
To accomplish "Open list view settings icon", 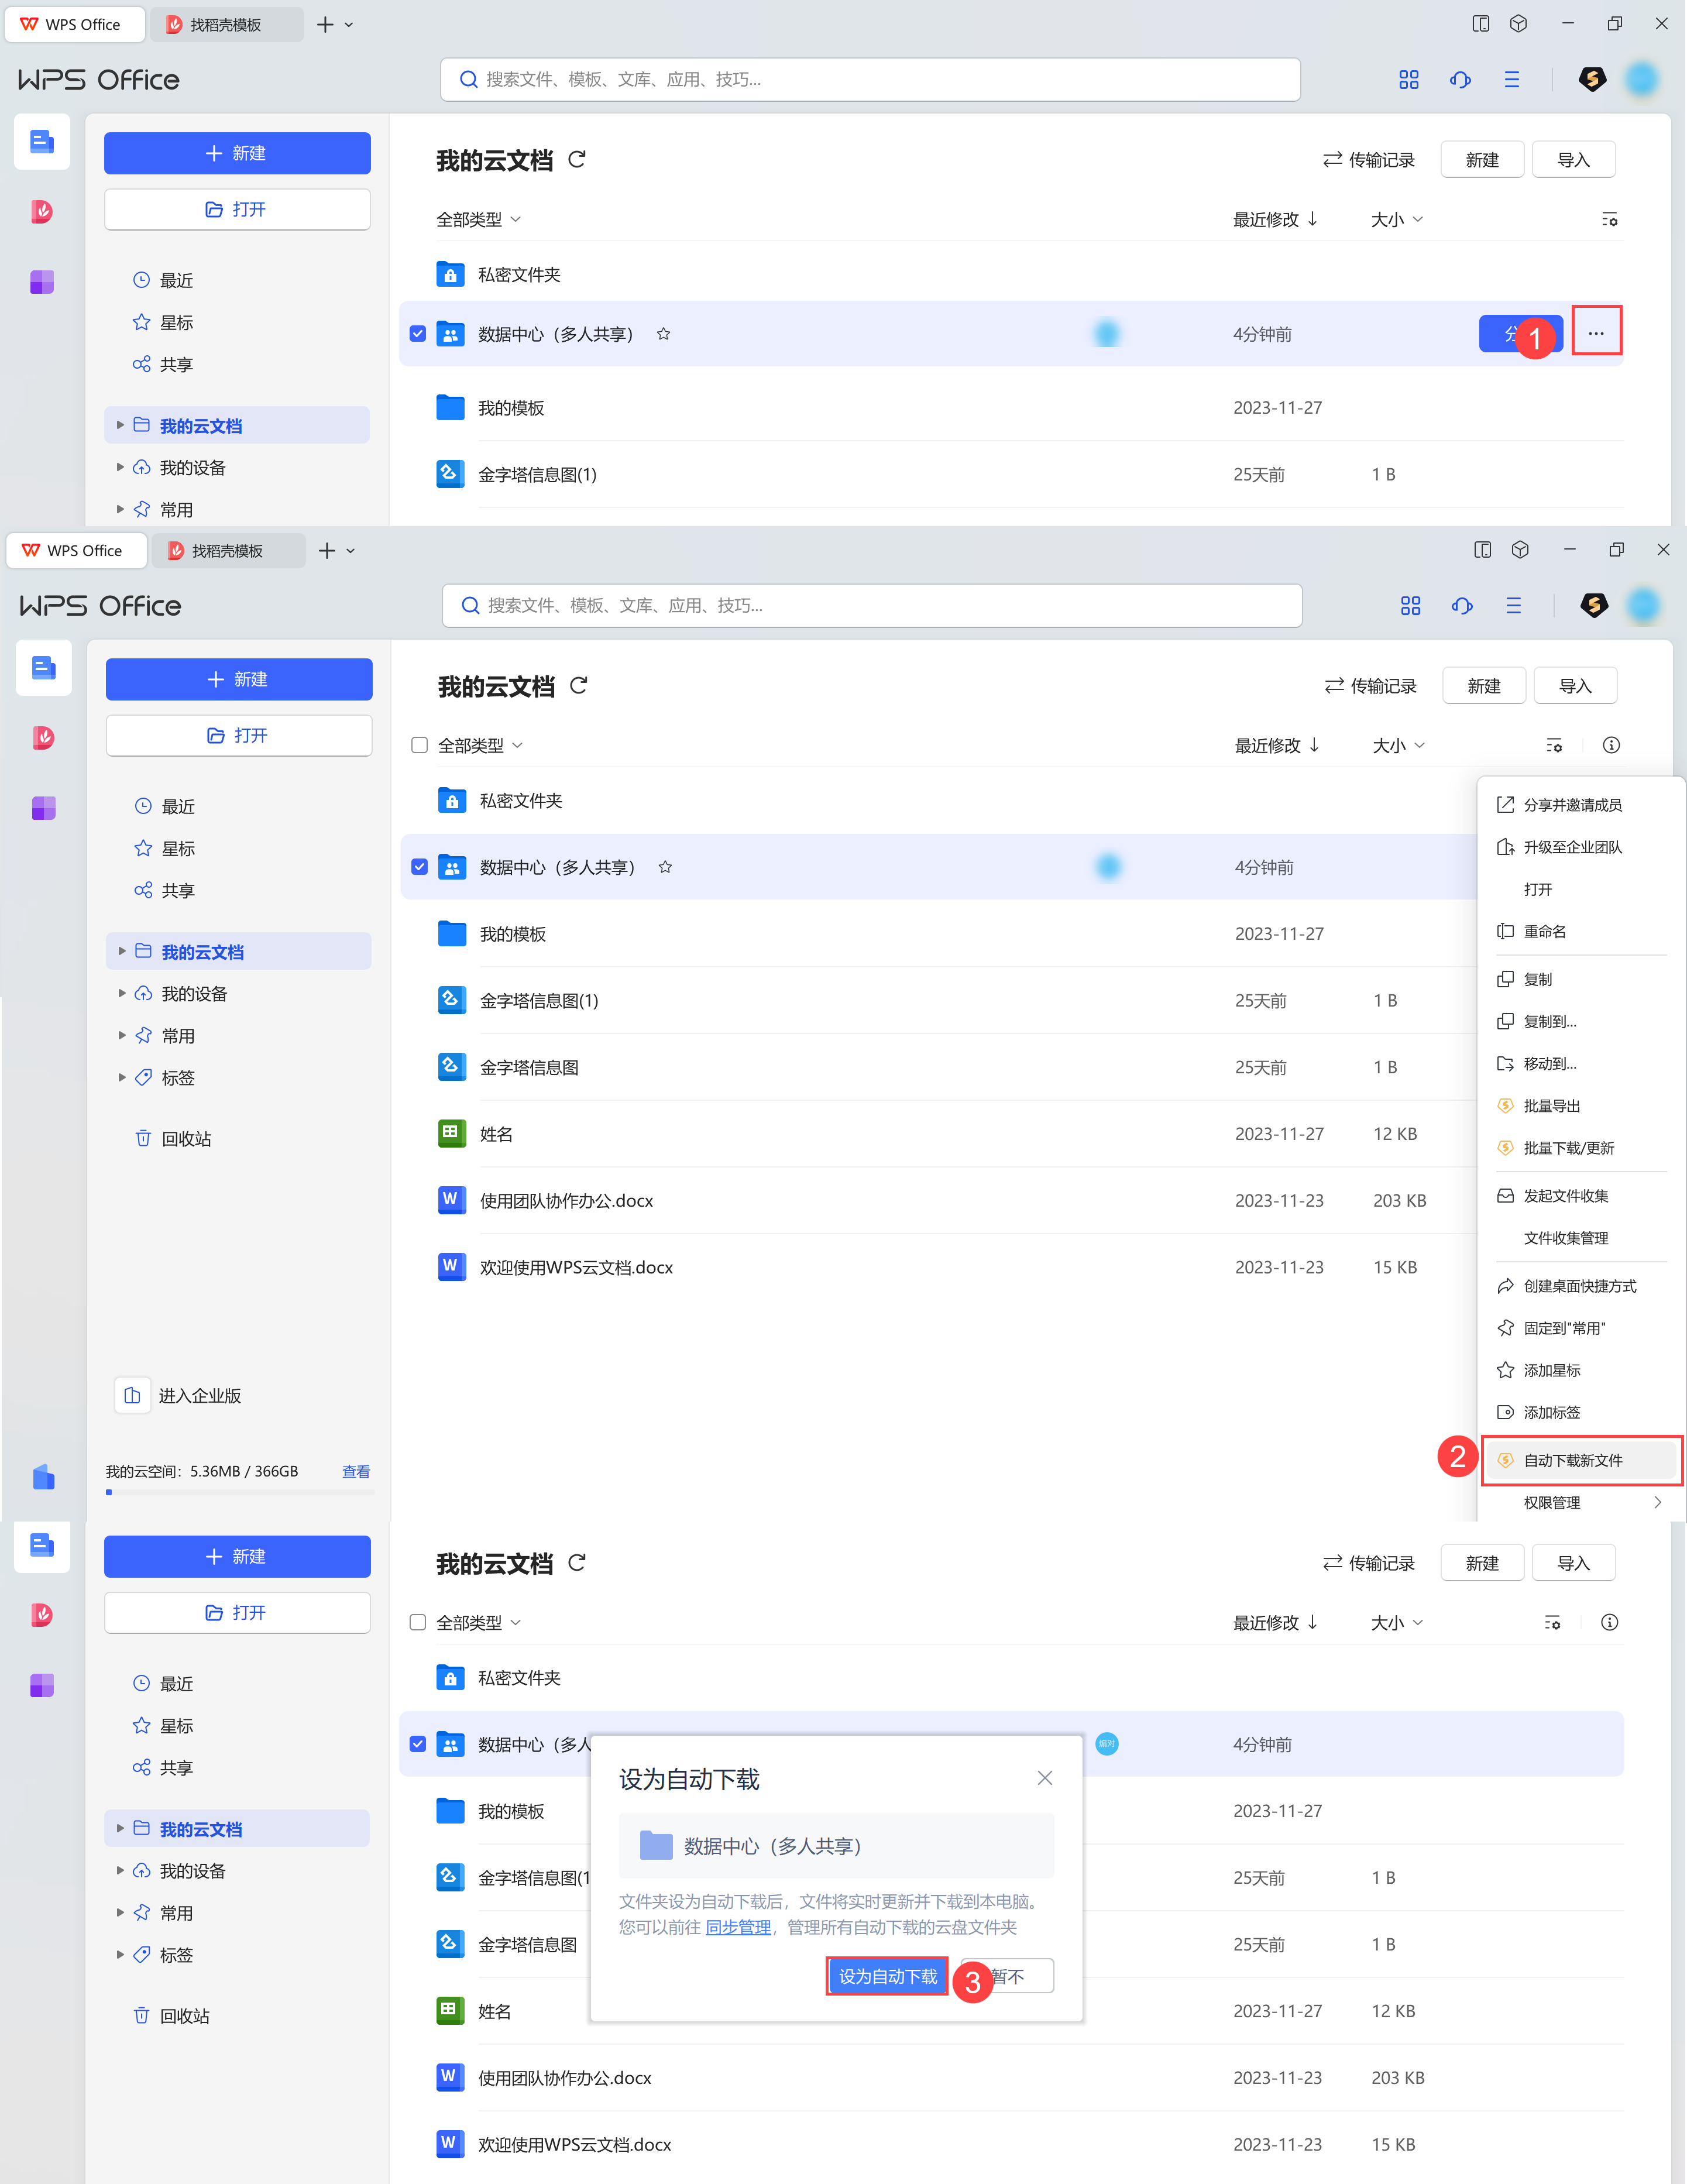I will tap(1609, 219).
